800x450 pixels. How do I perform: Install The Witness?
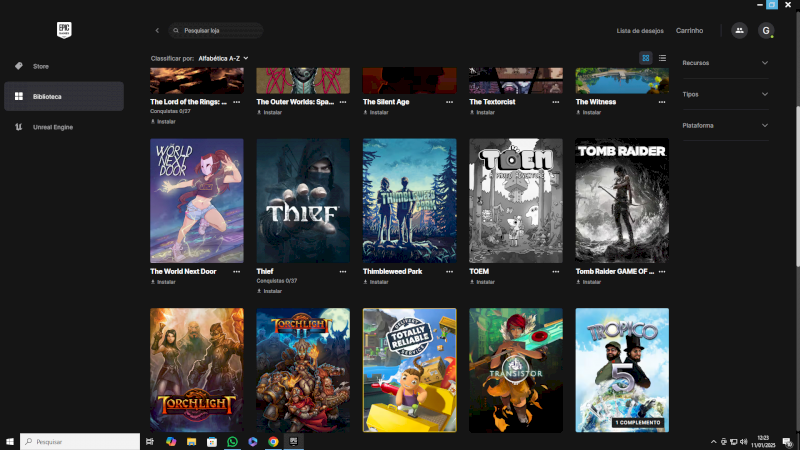click(x=588, y=112)
